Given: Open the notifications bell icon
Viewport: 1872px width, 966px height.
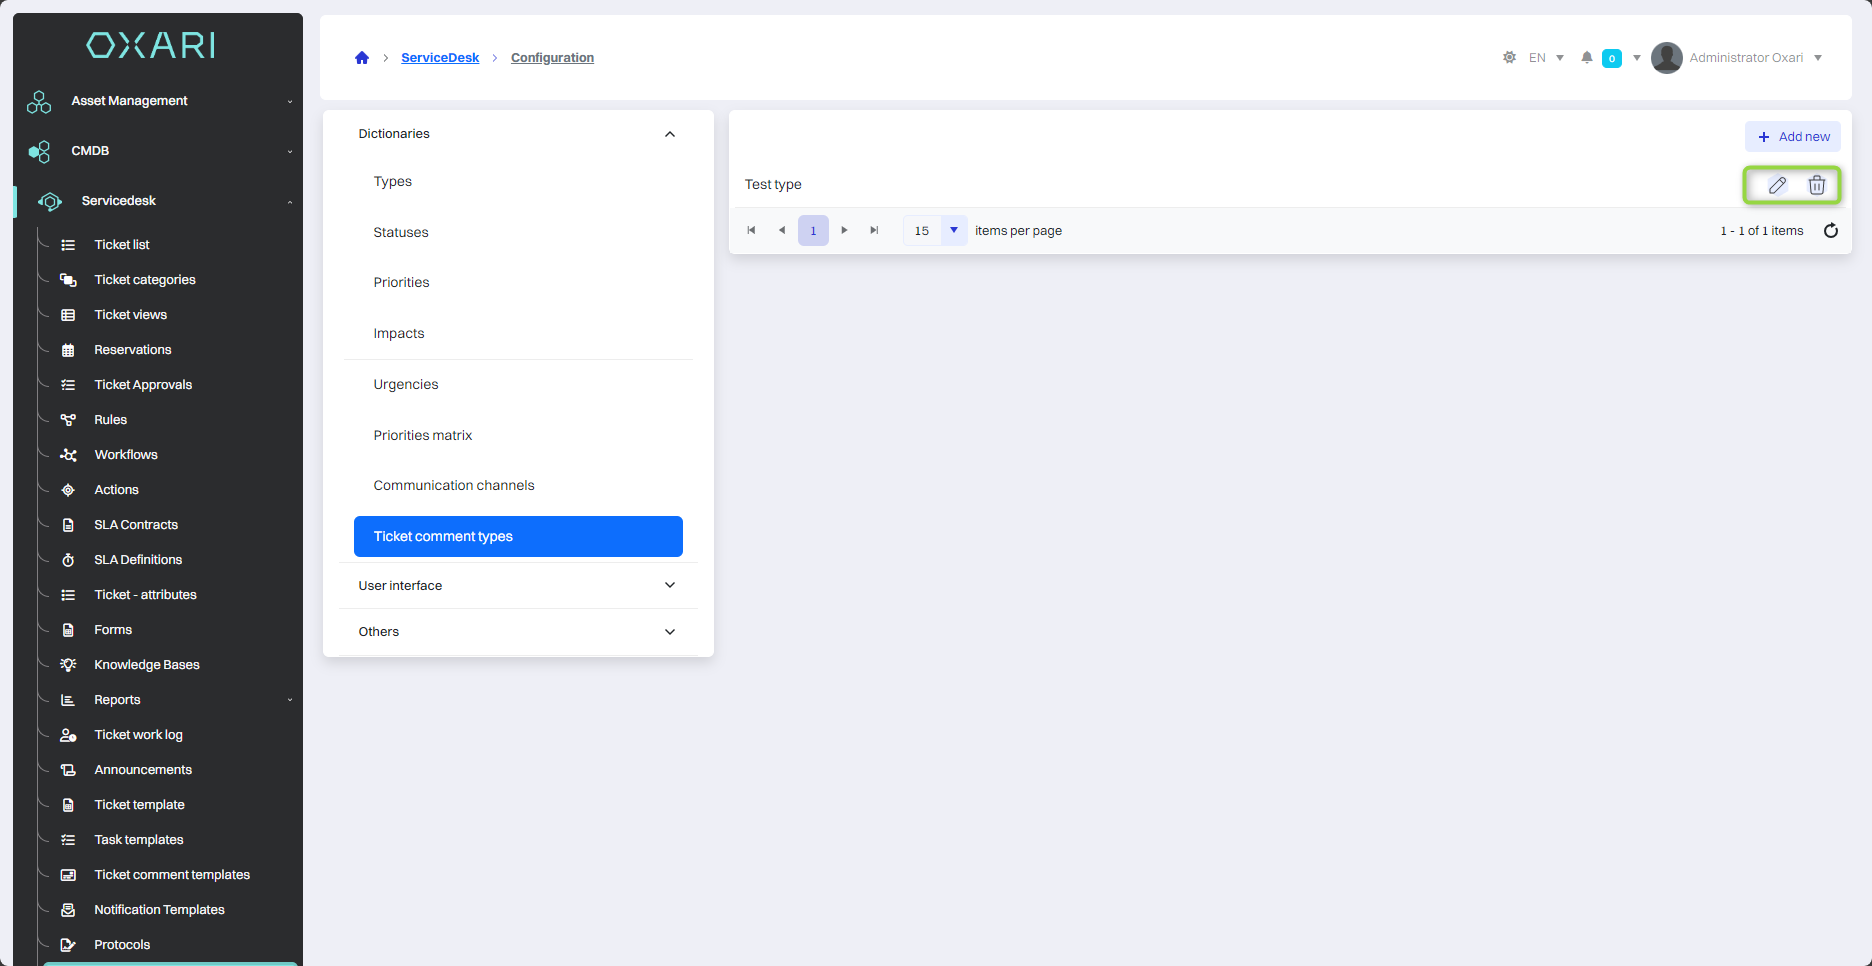Looking at the screenshot, I should 1587,58.
